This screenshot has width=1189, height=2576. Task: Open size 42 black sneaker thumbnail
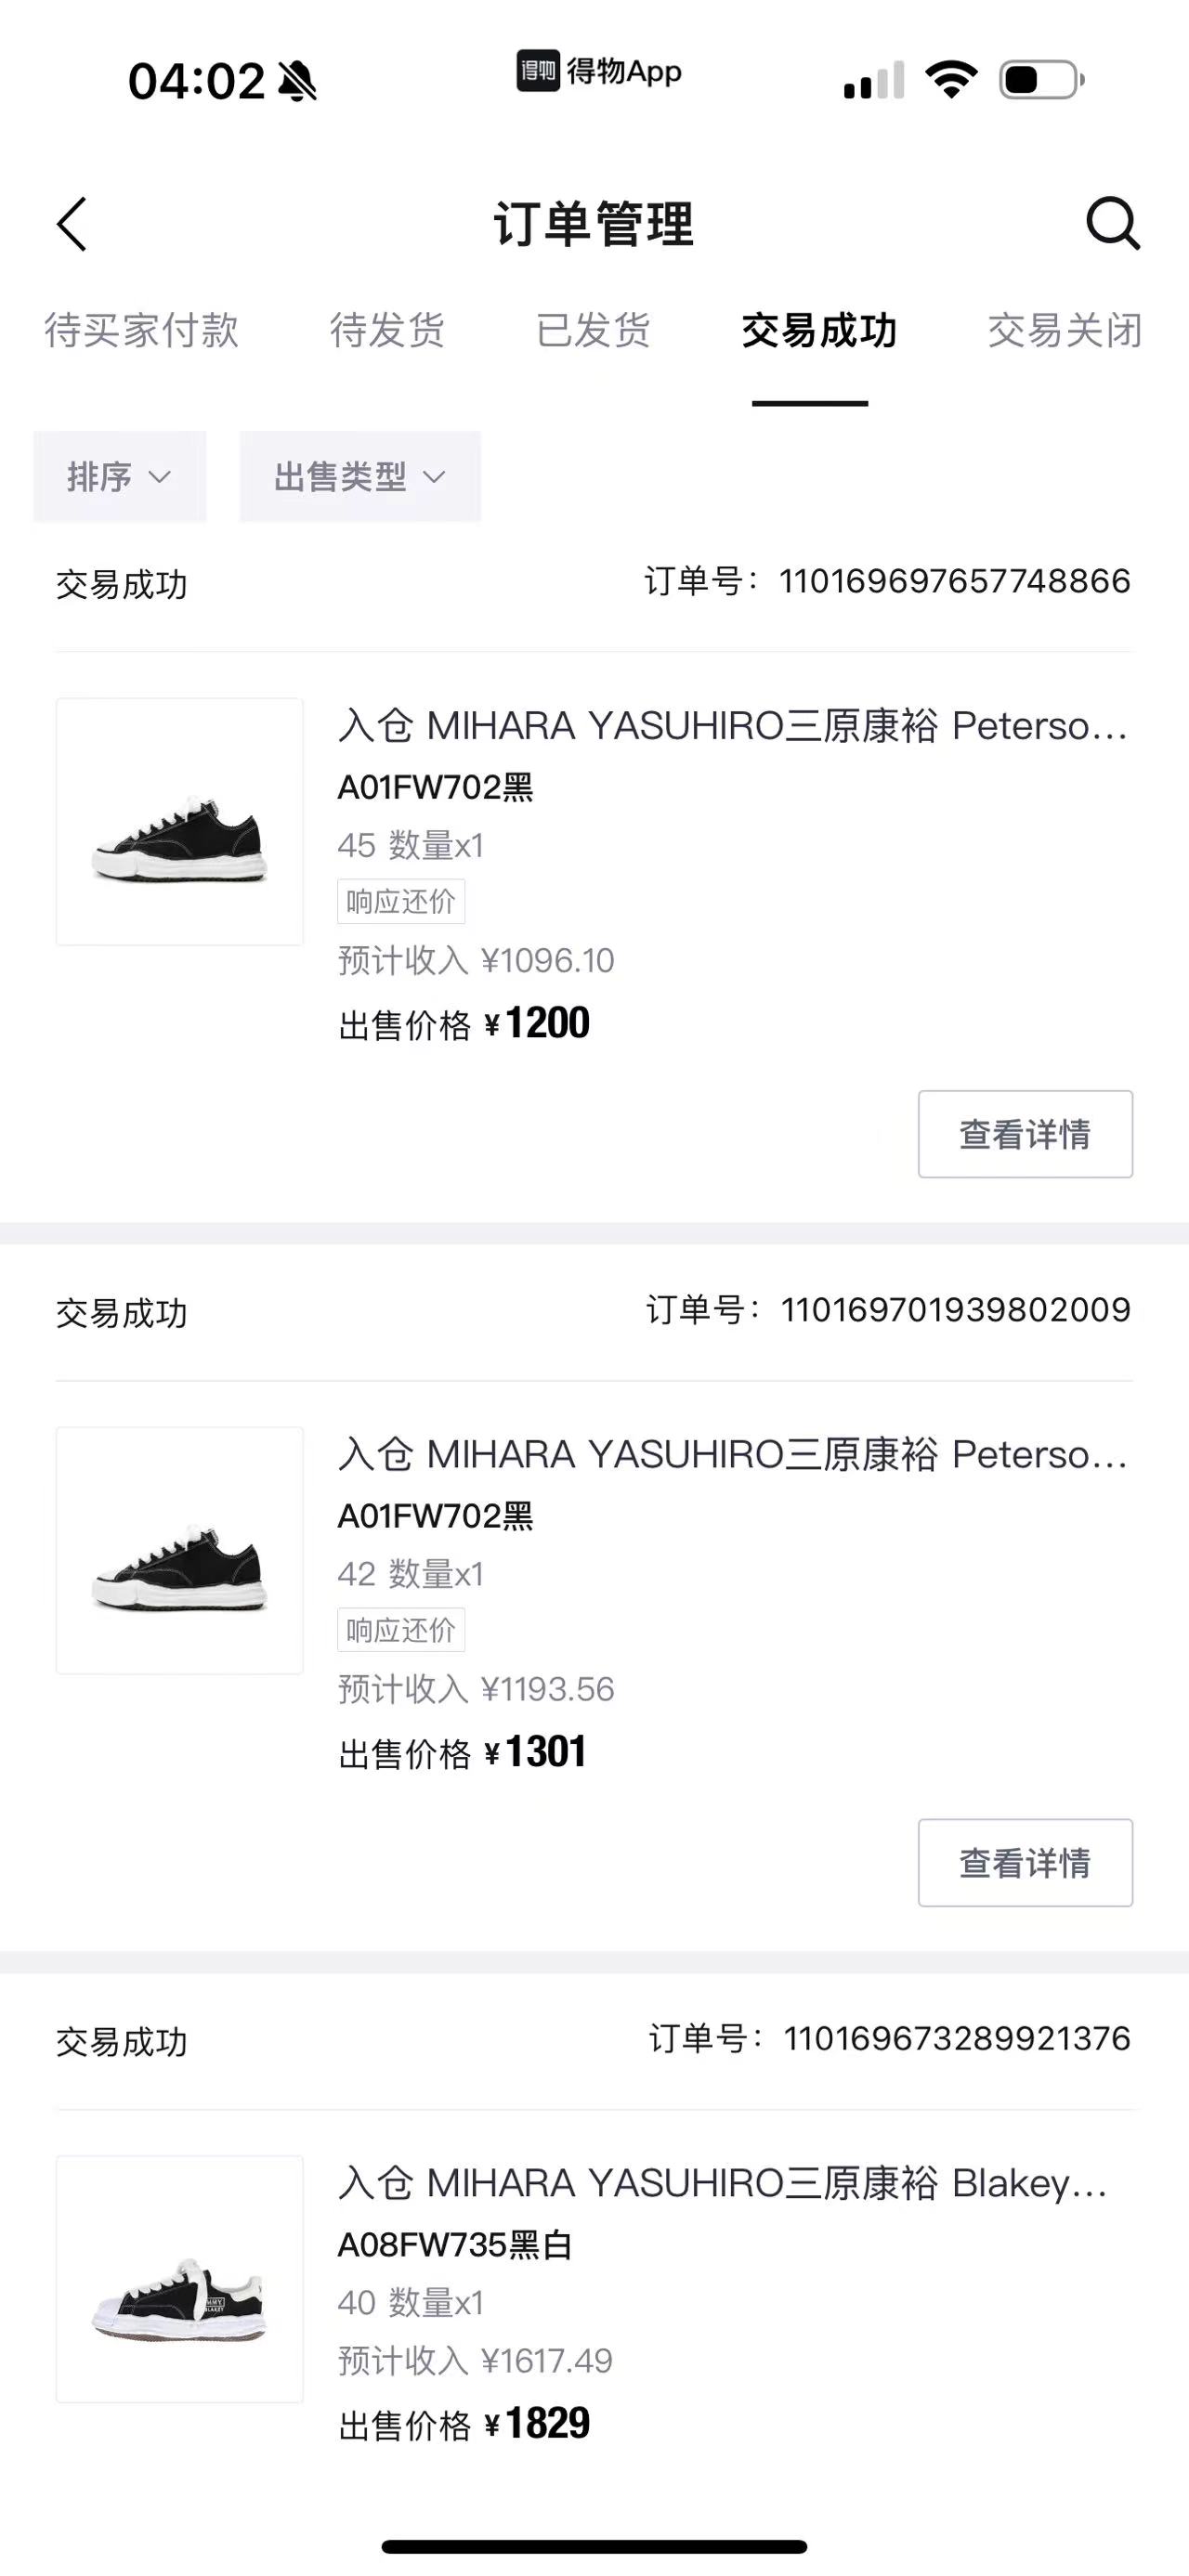point(180,1551)
